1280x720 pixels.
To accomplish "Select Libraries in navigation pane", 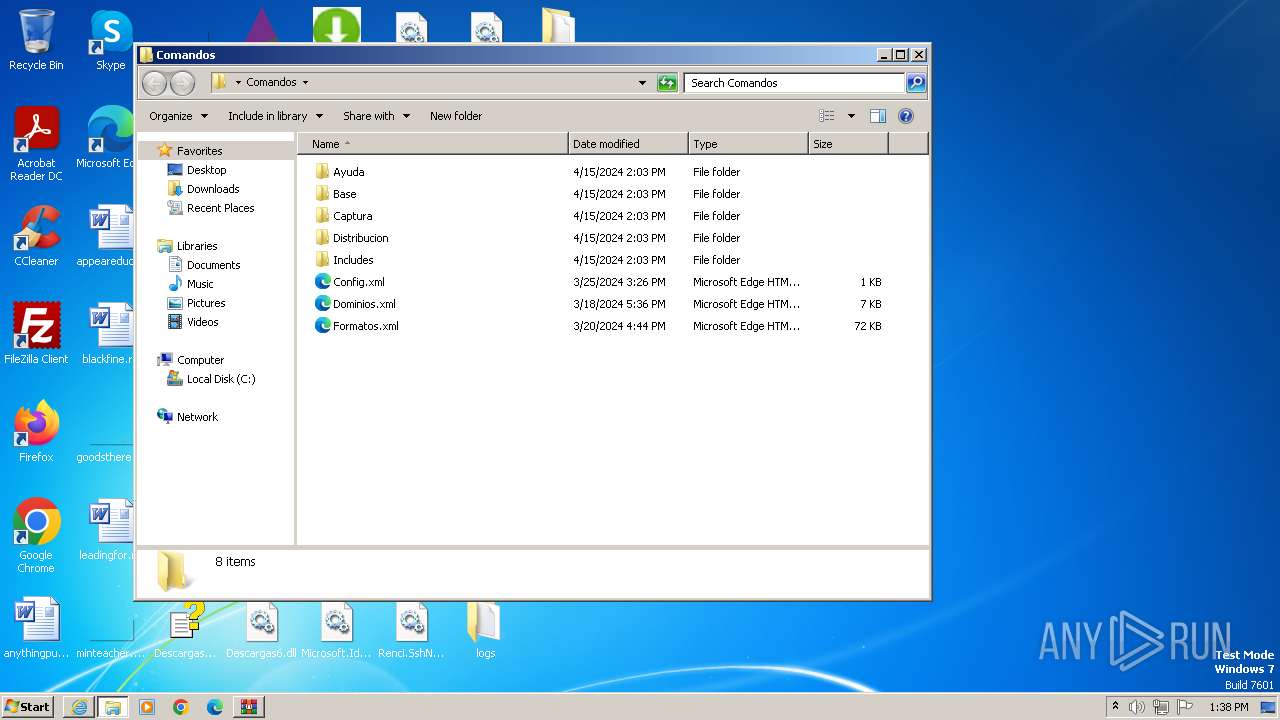I will 197,246.
